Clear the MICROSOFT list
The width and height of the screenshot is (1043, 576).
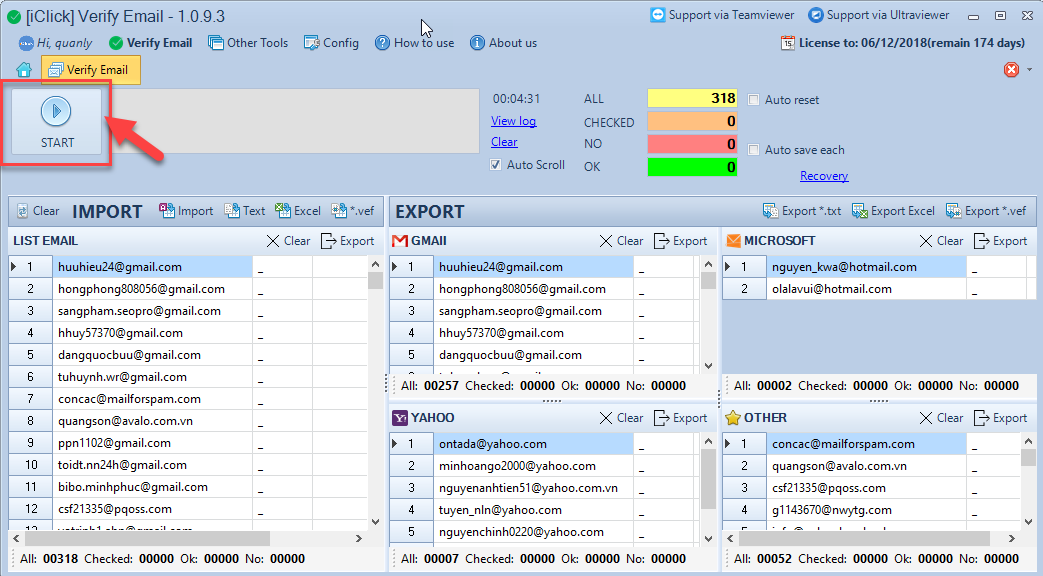[941, 241]
